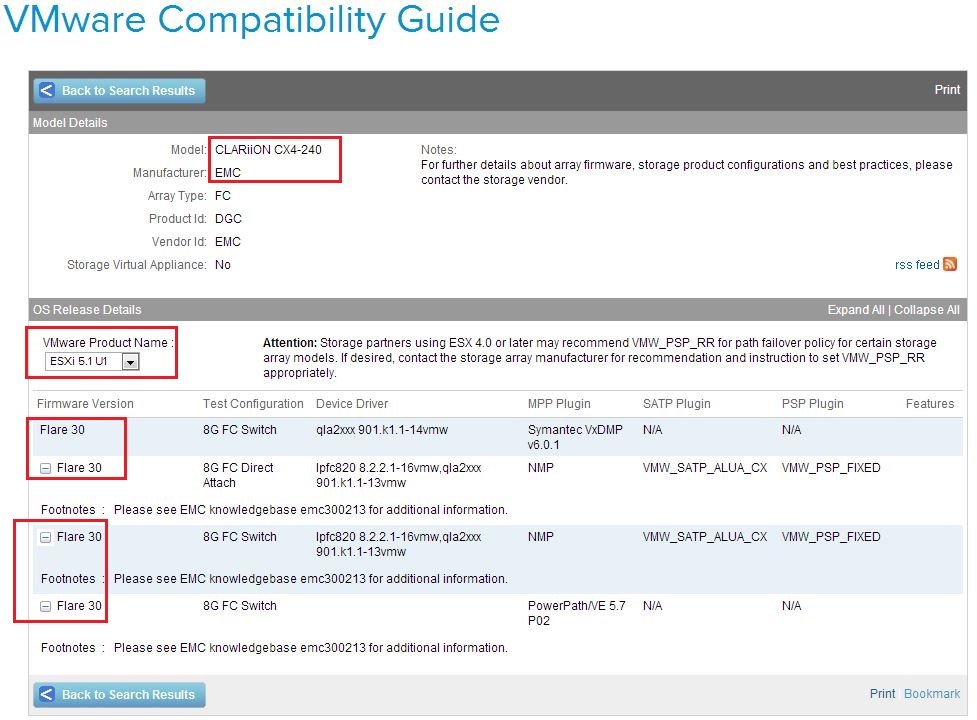Image resolution: width=977 pixels, height=720 pixels.
Task: Click the Bookmark link
Action: tap(932, 694)
